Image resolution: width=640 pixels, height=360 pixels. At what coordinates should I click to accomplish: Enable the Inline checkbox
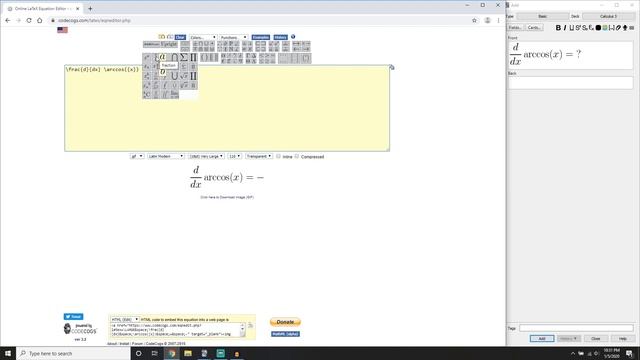[x=278, y=156]
